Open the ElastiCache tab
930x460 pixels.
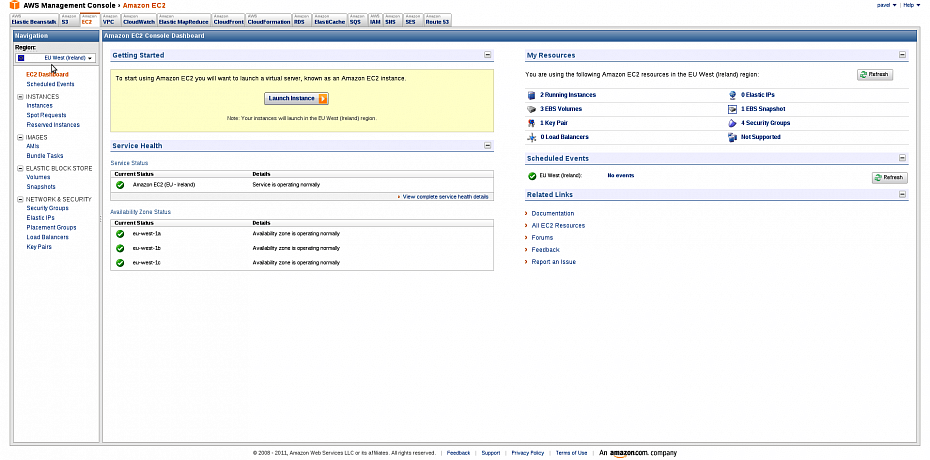[x=329, y=20]
